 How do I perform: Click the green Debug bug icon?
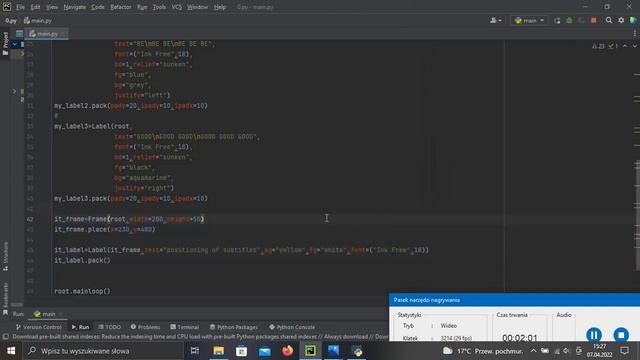pyautogui.click(x=569, y=20)
